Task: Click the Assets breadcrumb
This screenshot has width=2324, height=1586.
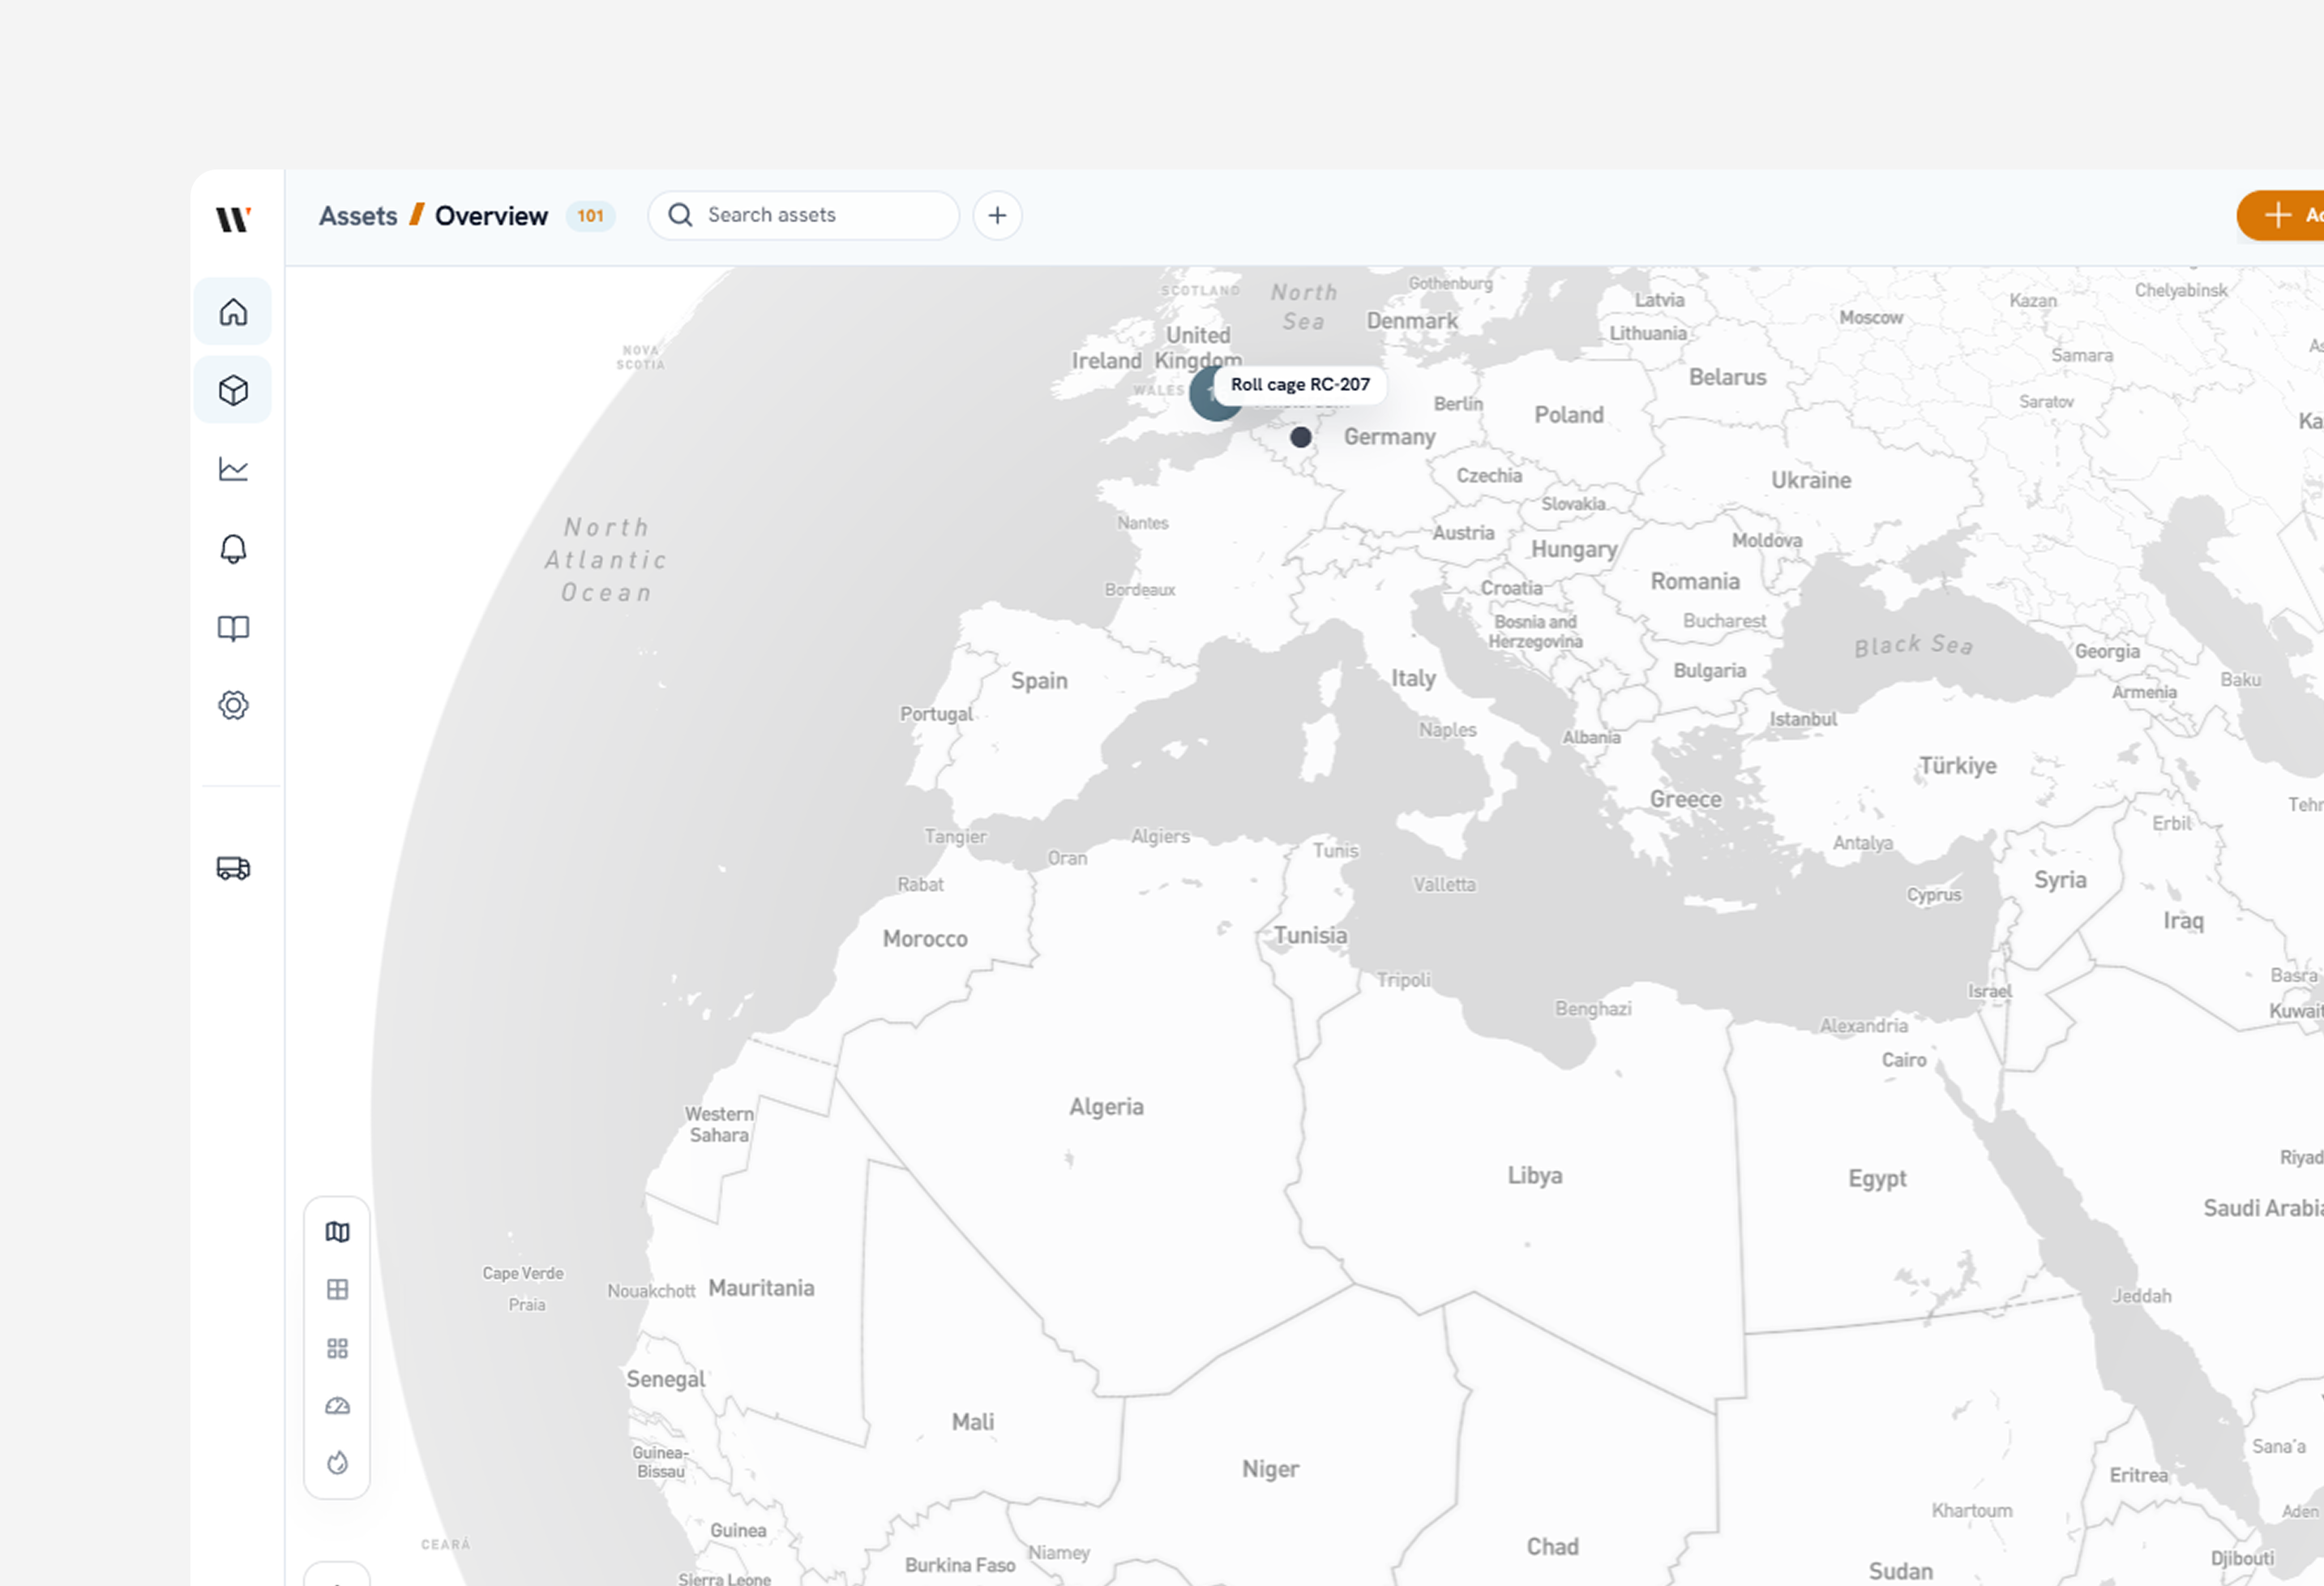Action: click(358, 215)
